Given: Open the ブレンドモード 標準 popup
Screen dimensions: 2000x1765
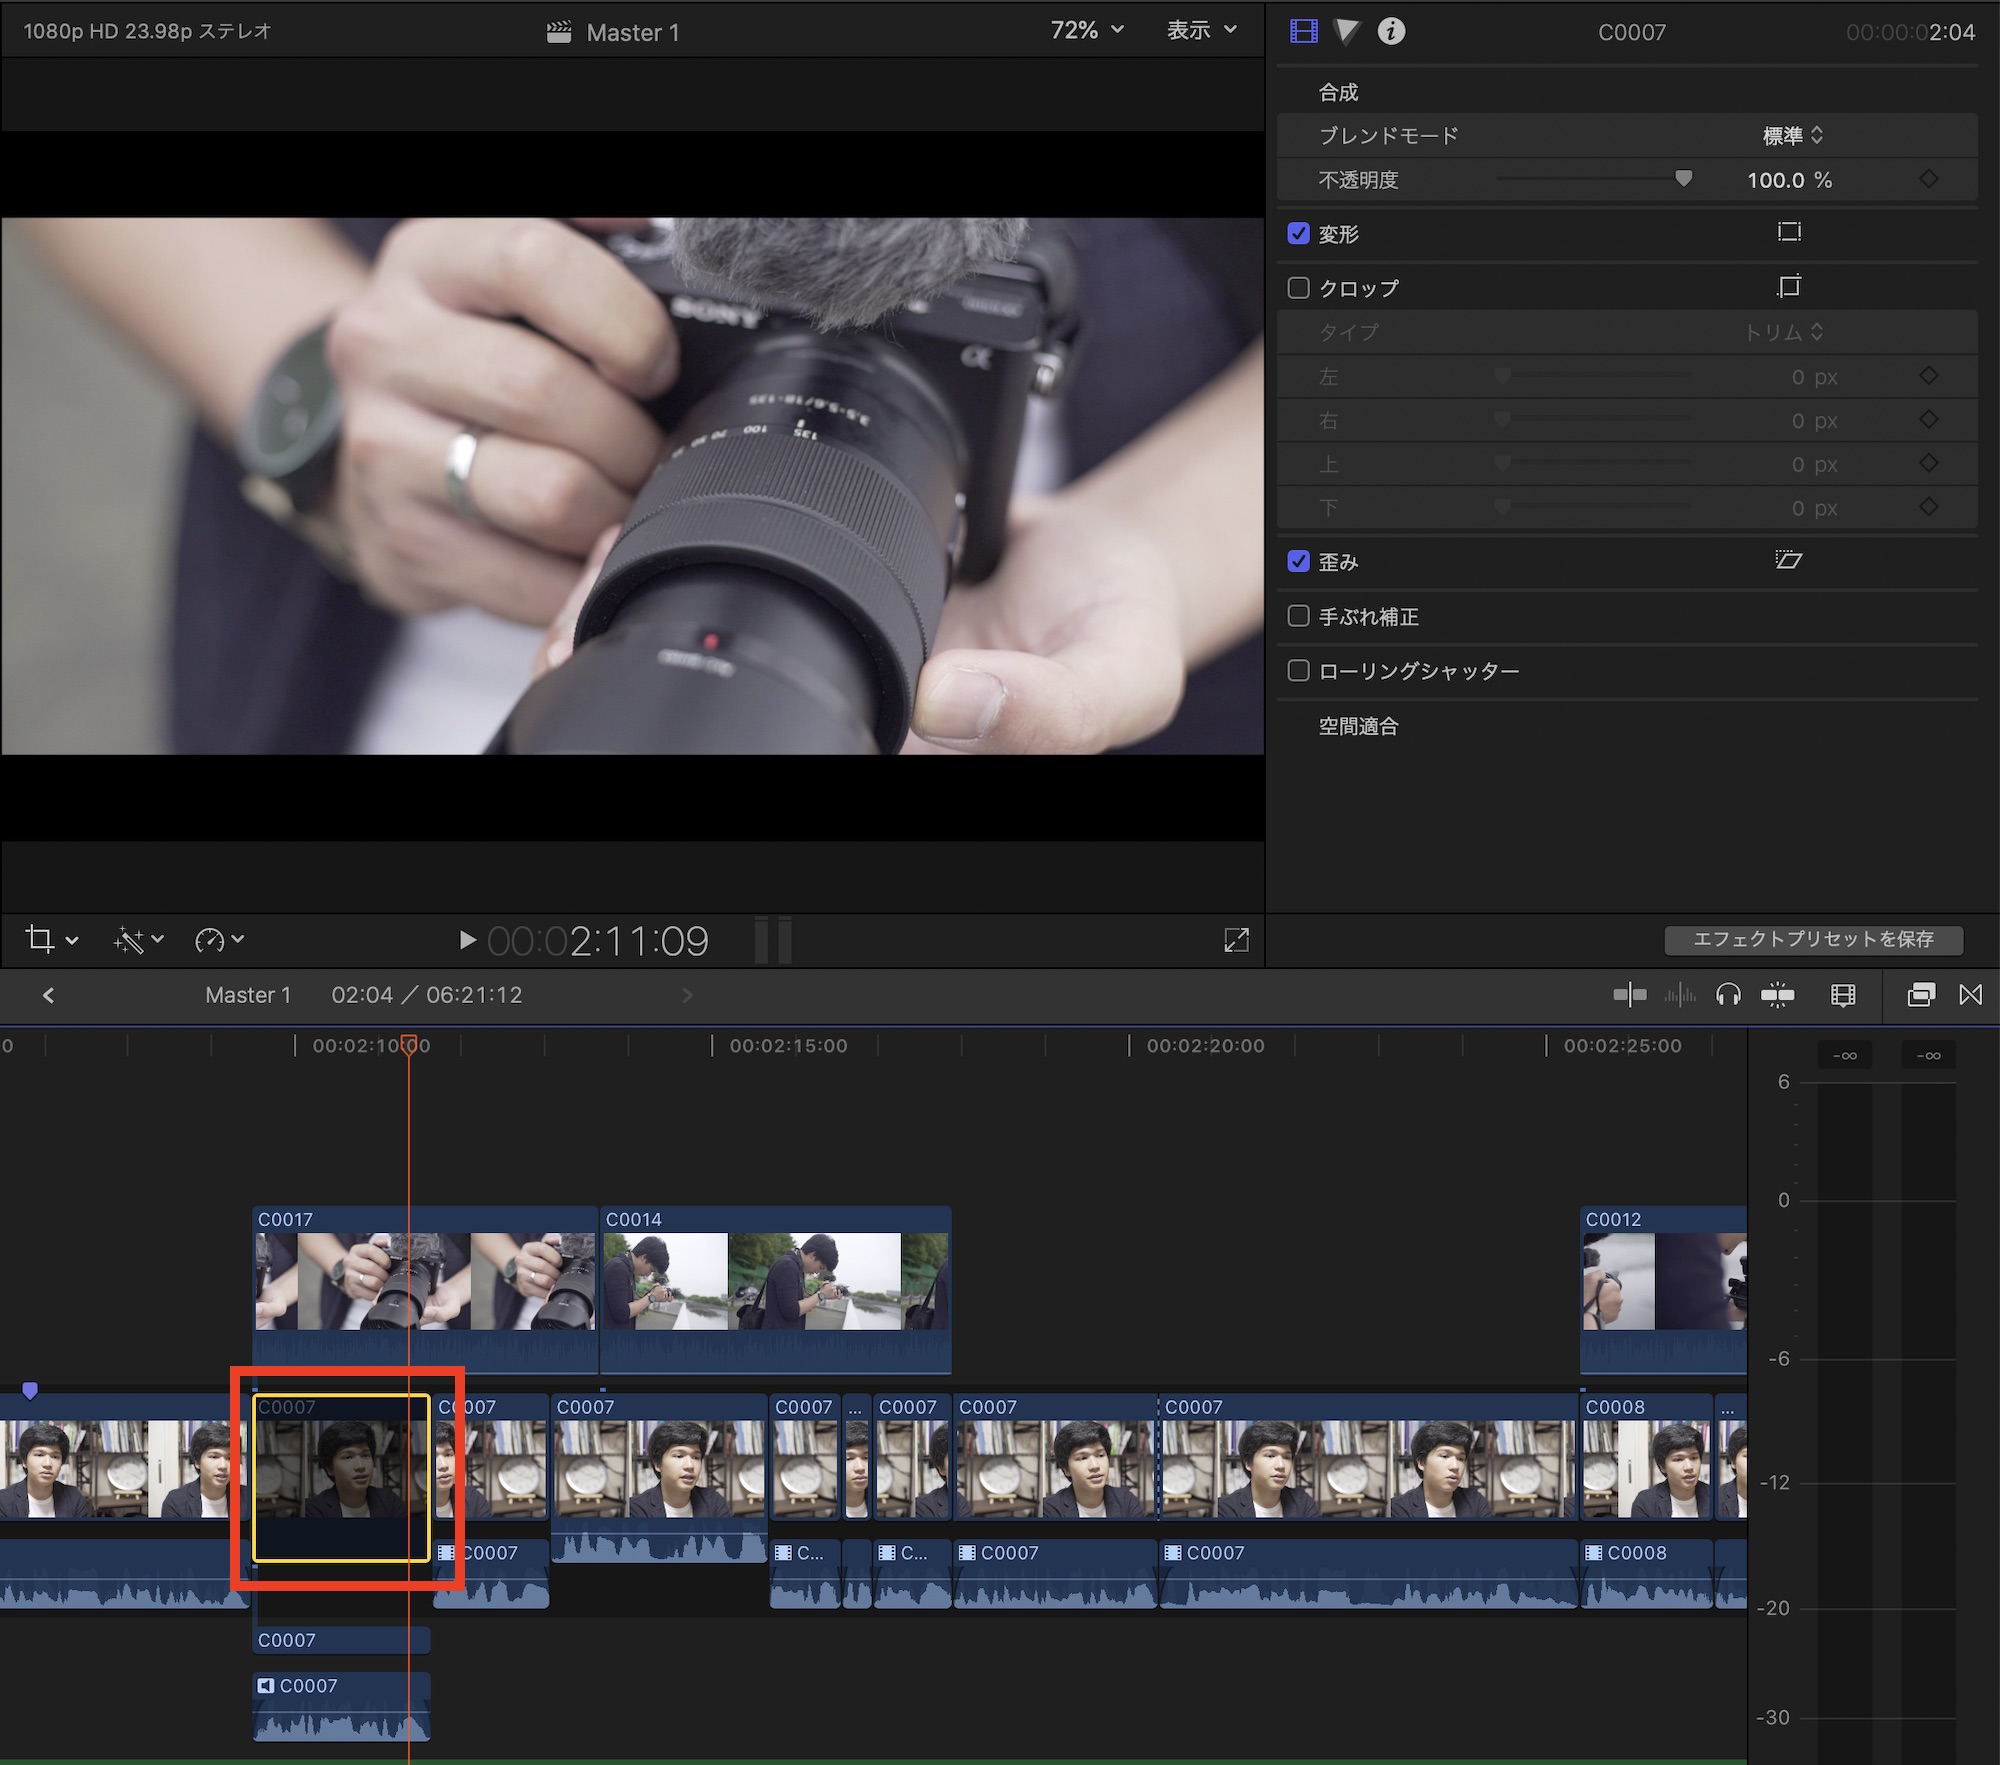Looking at the screenshot, I should tap(1792, 136).
